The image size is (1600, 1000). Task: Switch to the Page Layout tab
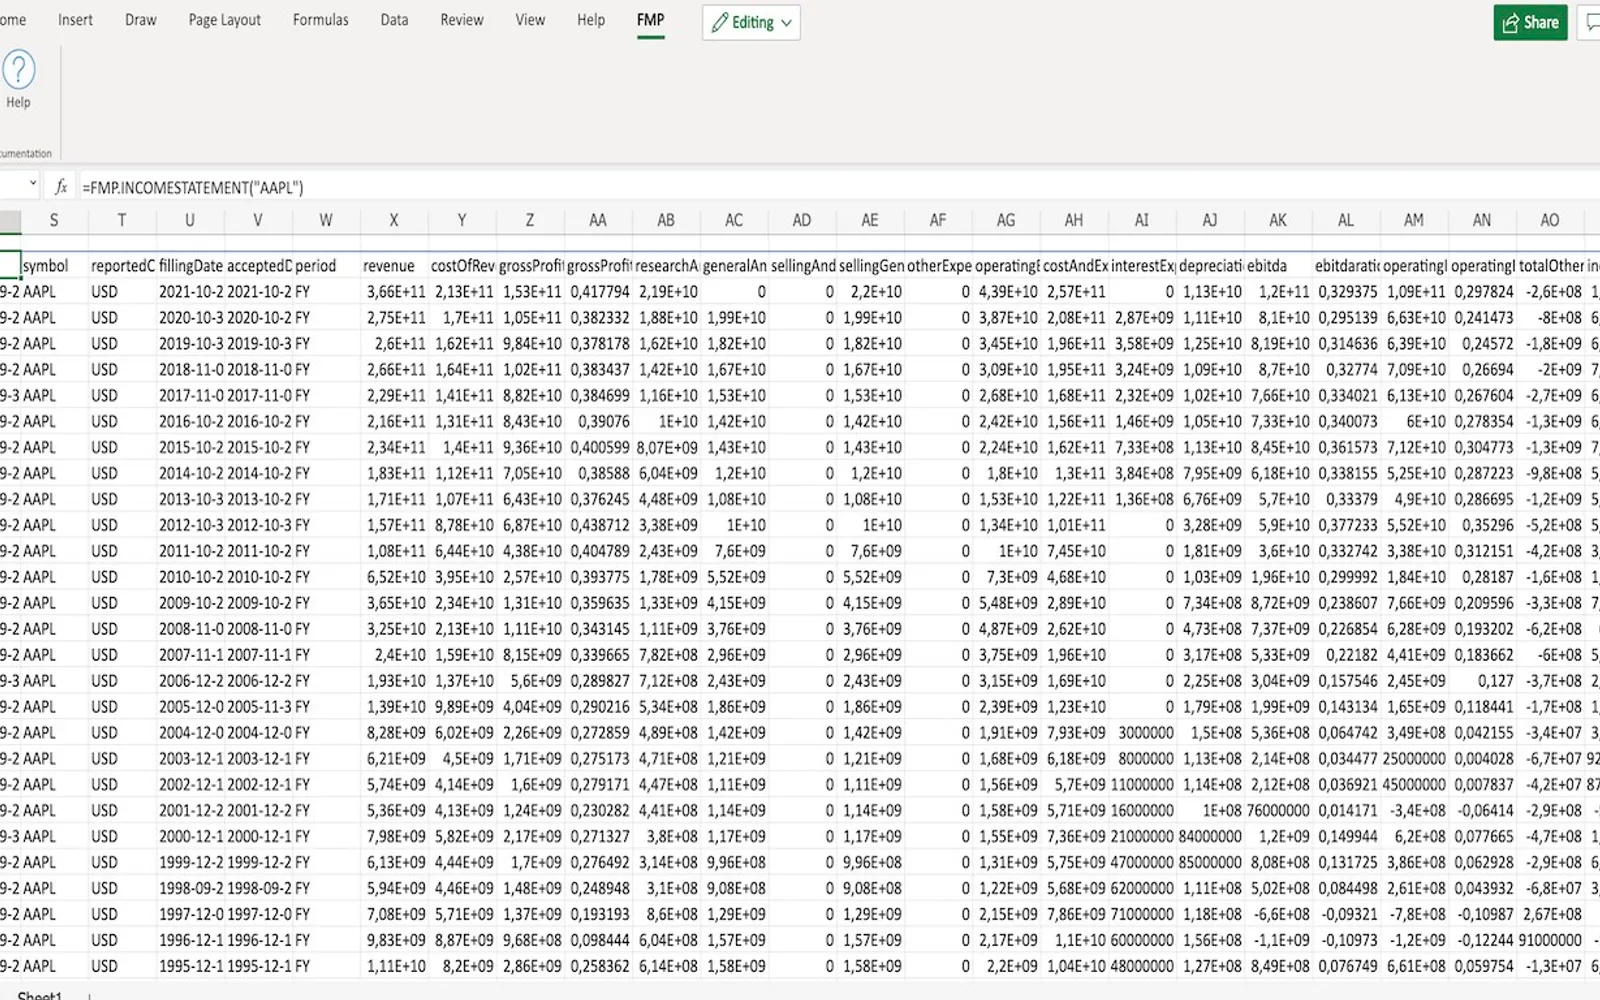pos(224,20)
